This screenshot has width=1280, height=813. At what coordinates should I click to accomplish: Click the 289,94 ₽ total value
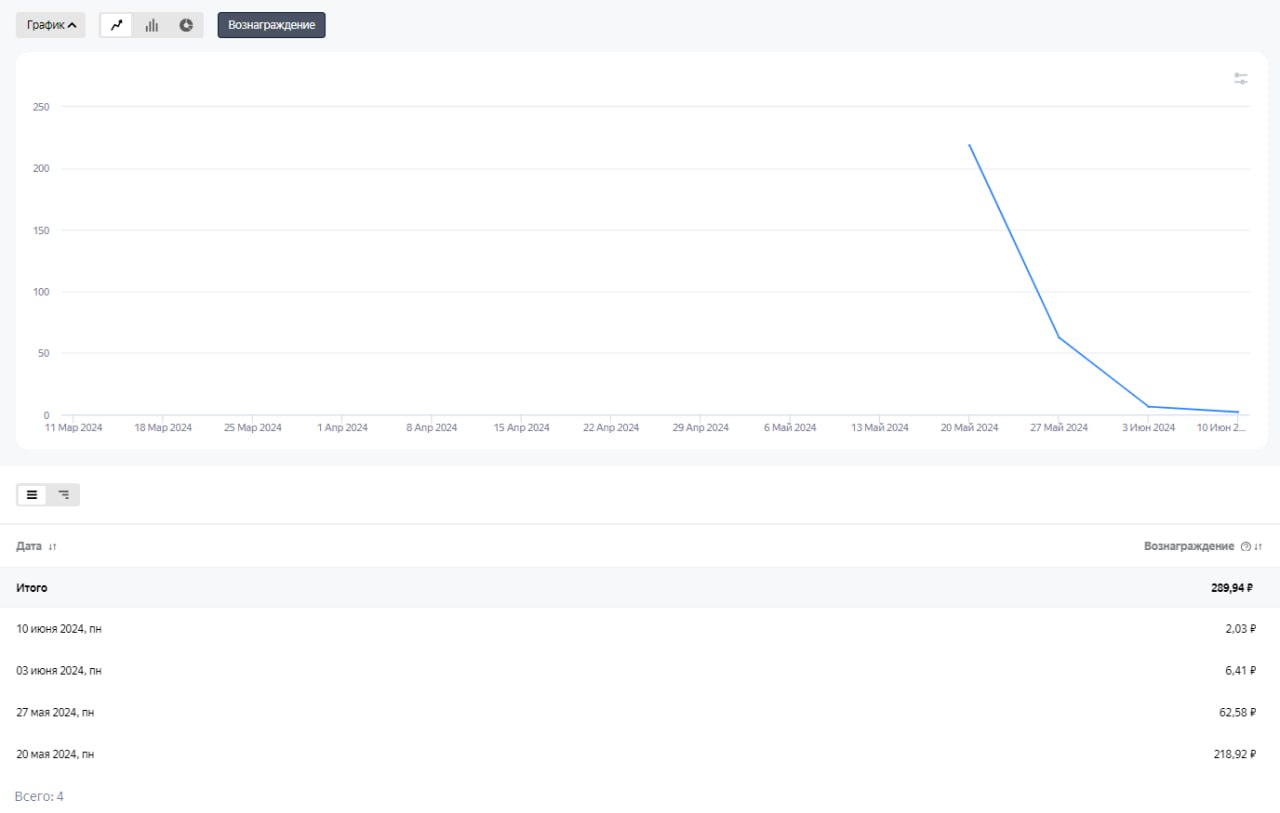click(1231, 588)
